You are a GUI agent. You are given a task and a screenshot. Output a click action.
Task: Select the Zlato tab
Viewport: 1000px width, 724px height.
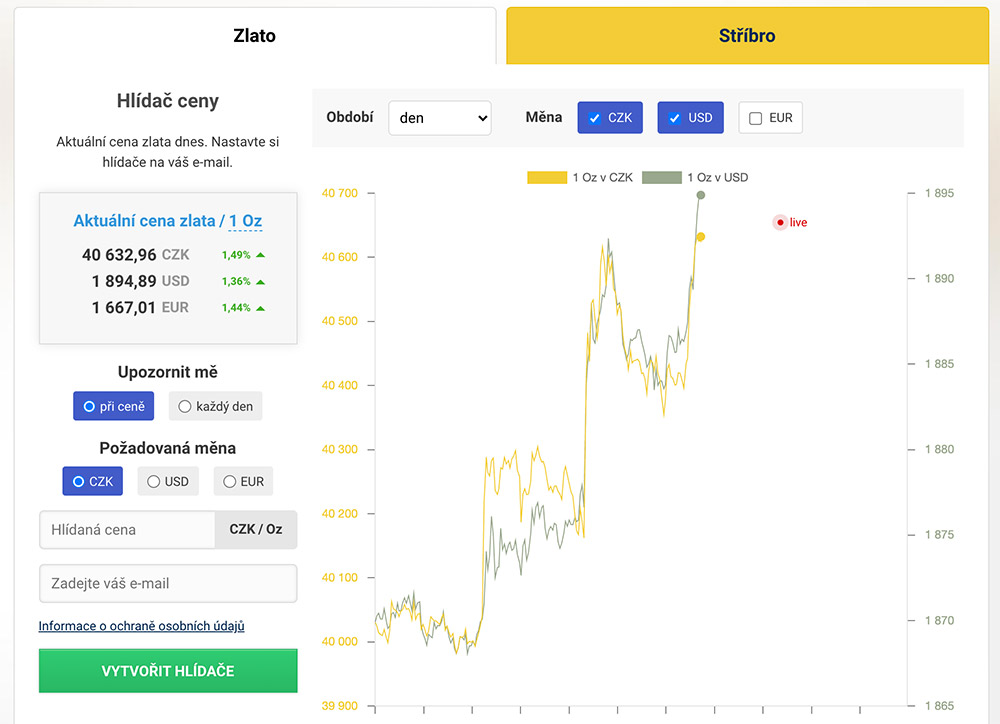[254, 36]
